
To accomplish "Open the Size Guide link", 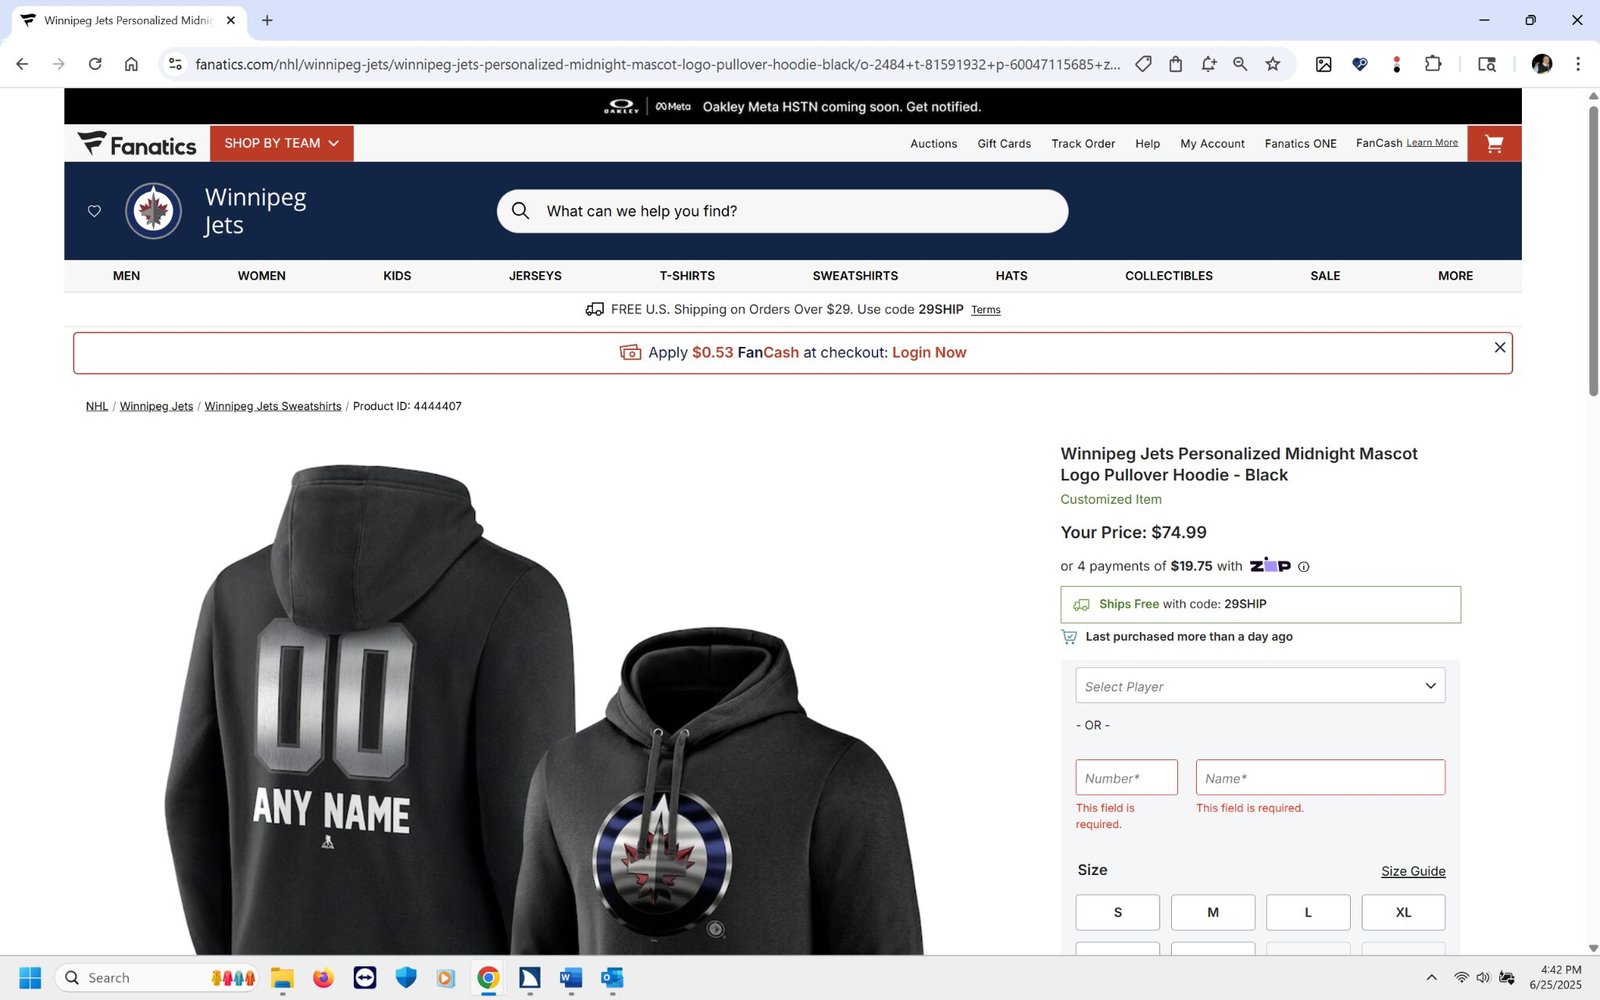I will [1413, 871].
